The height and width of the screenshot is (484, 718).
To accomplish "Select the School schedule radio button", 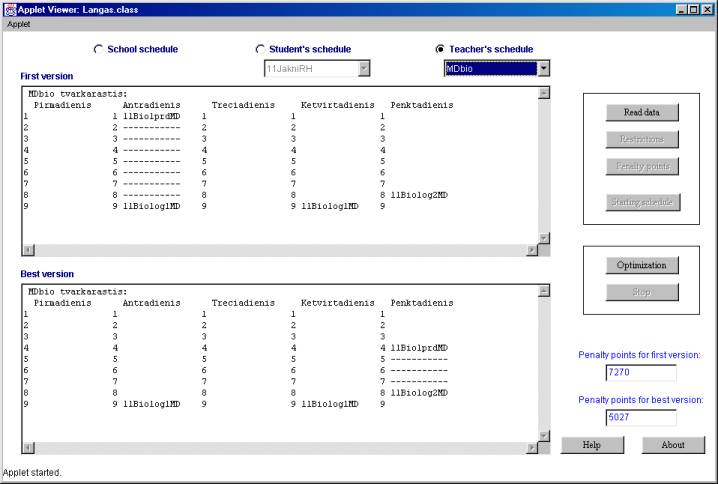I will click(98, 49).
